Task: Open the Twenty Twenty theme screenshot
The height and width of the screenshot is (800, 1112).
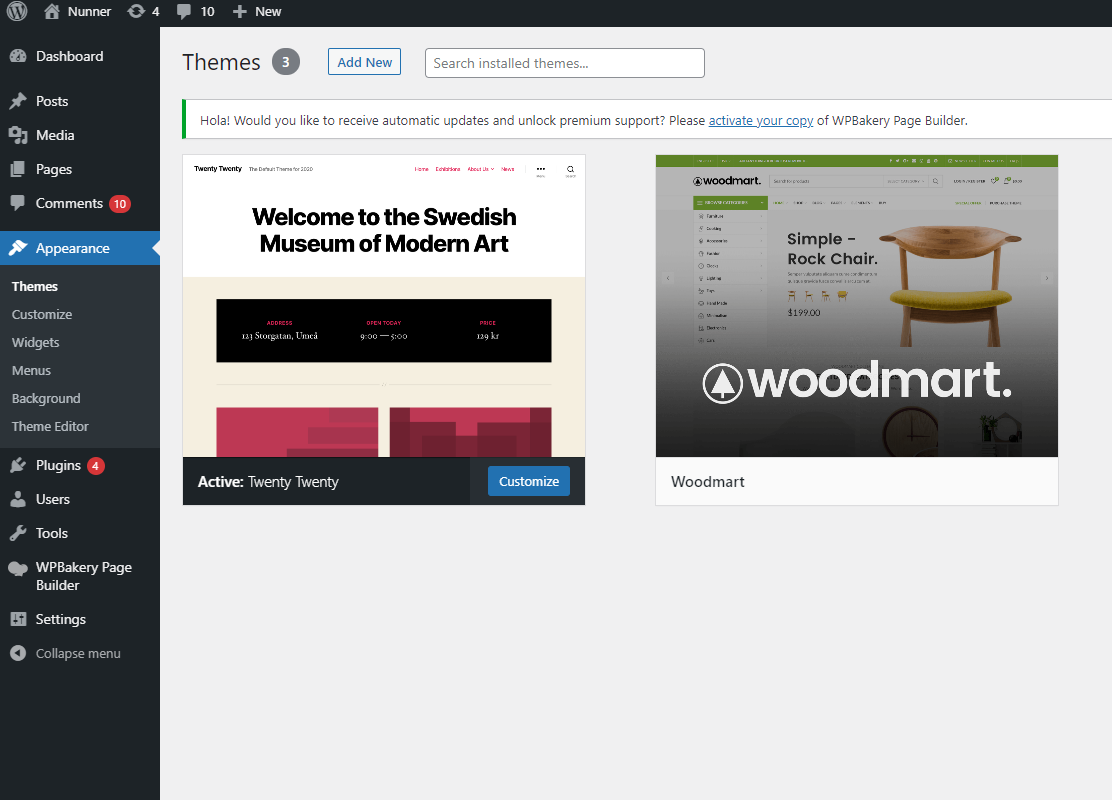Action: [x=384, y=306]
